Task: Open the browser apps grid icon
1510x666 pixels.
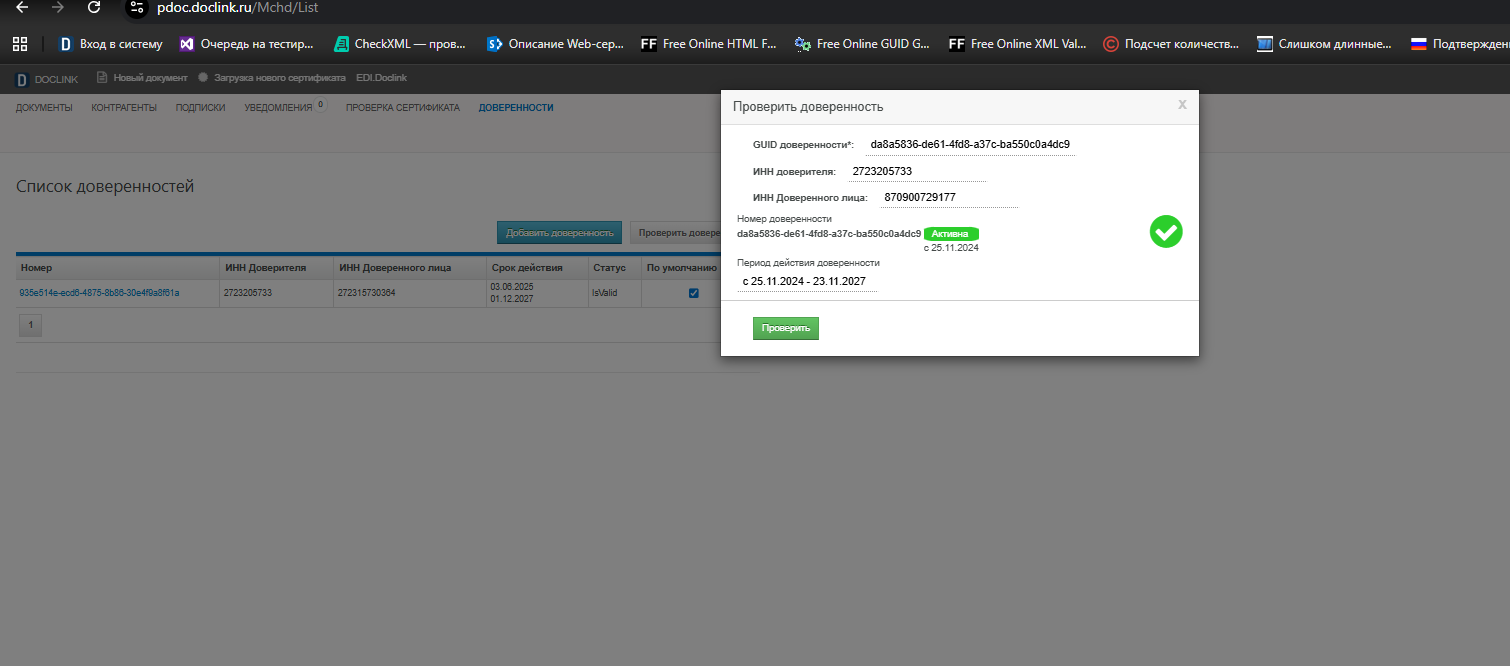Action: pyautogui.click(x=19, y=44)
